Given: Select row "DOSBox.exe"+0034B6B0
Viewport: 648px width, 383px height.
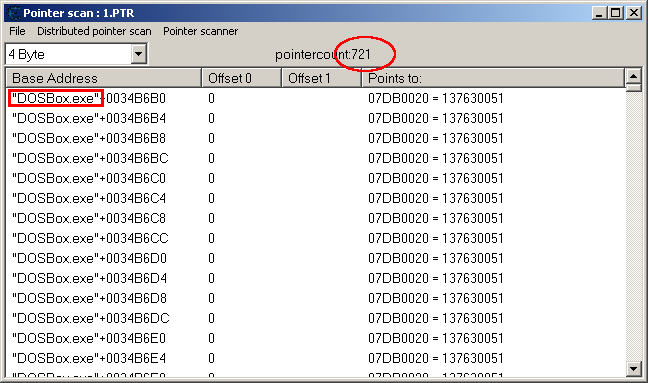Looking at the screenshot, I should pos(315,98).
